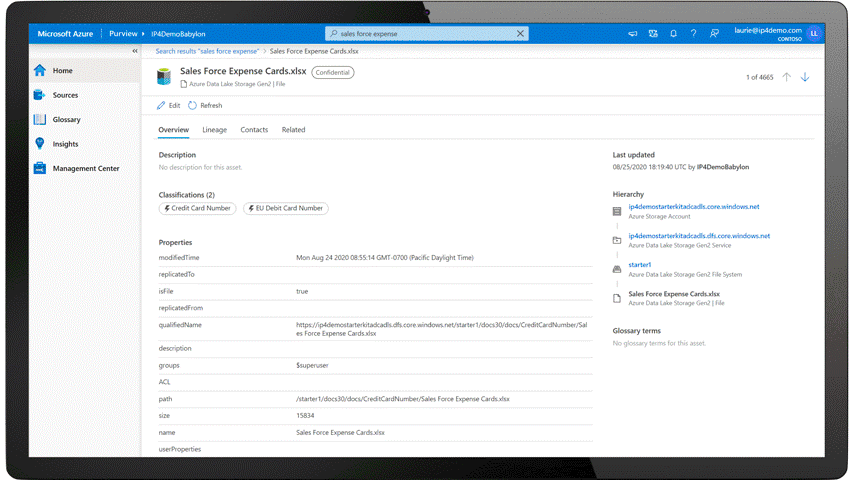Image resolution: width=853 pixels, height=480 pixels.
Task: Go to the Microsoft Azure home label
Action: tap(65, 33)
